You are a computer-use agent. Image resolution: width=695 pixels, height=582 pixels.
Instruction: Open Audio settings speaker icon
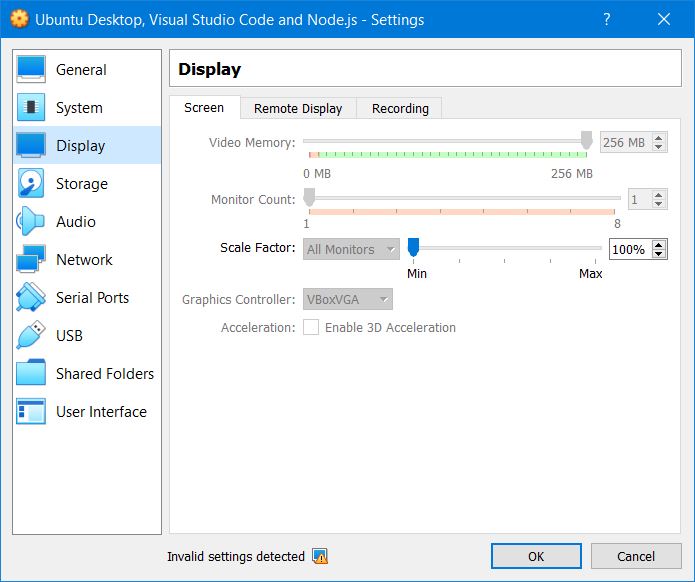click(x=31, y=222)
